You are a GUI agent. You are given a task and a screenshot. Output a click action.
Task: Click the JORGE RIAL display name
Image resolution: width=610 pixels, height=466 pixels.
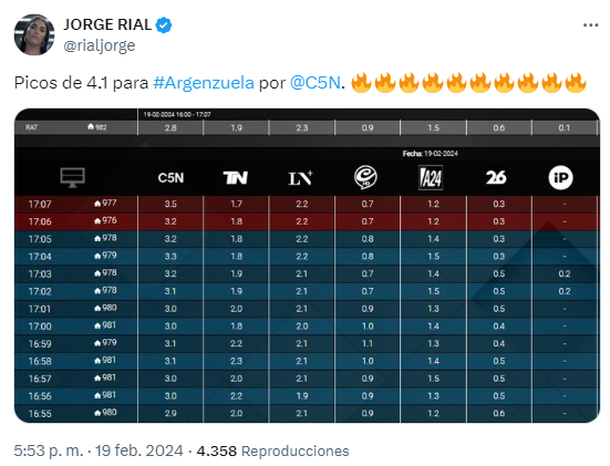[x=107, y=25]
